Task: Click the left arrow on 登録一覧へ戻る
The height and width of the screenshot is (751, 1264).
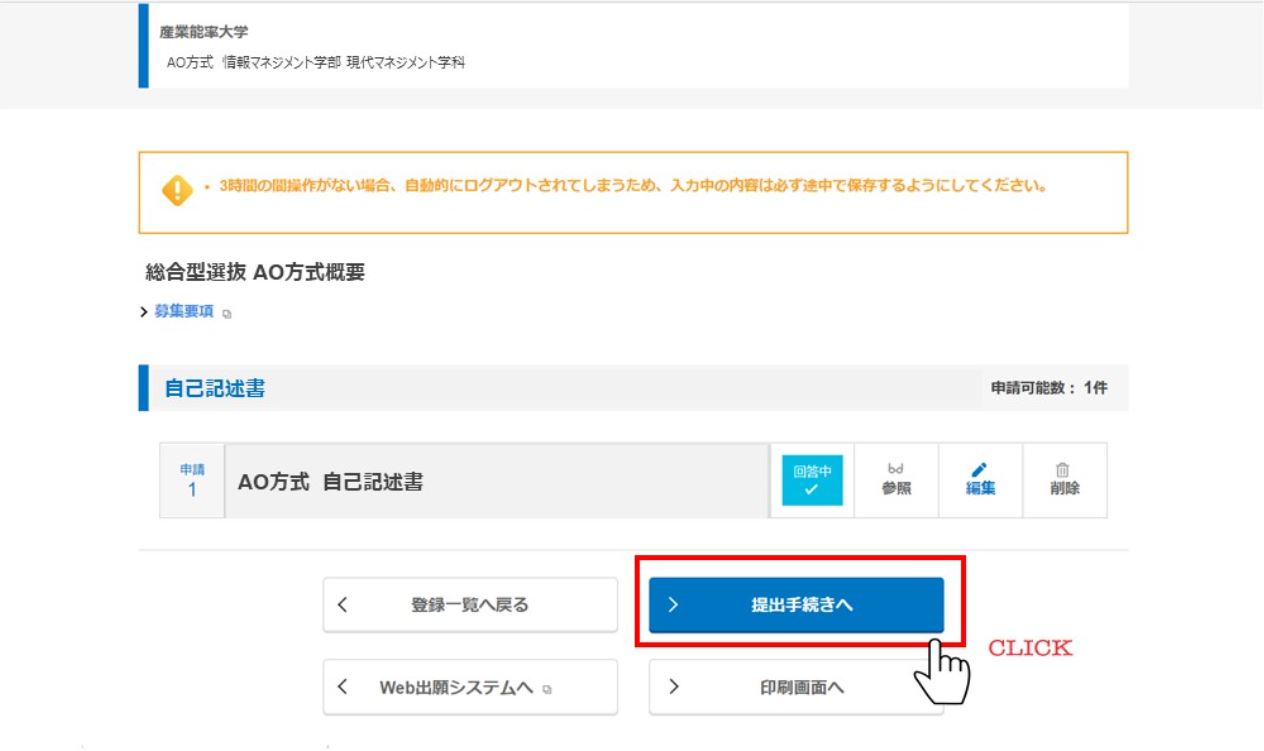Action: pos(343,605)
